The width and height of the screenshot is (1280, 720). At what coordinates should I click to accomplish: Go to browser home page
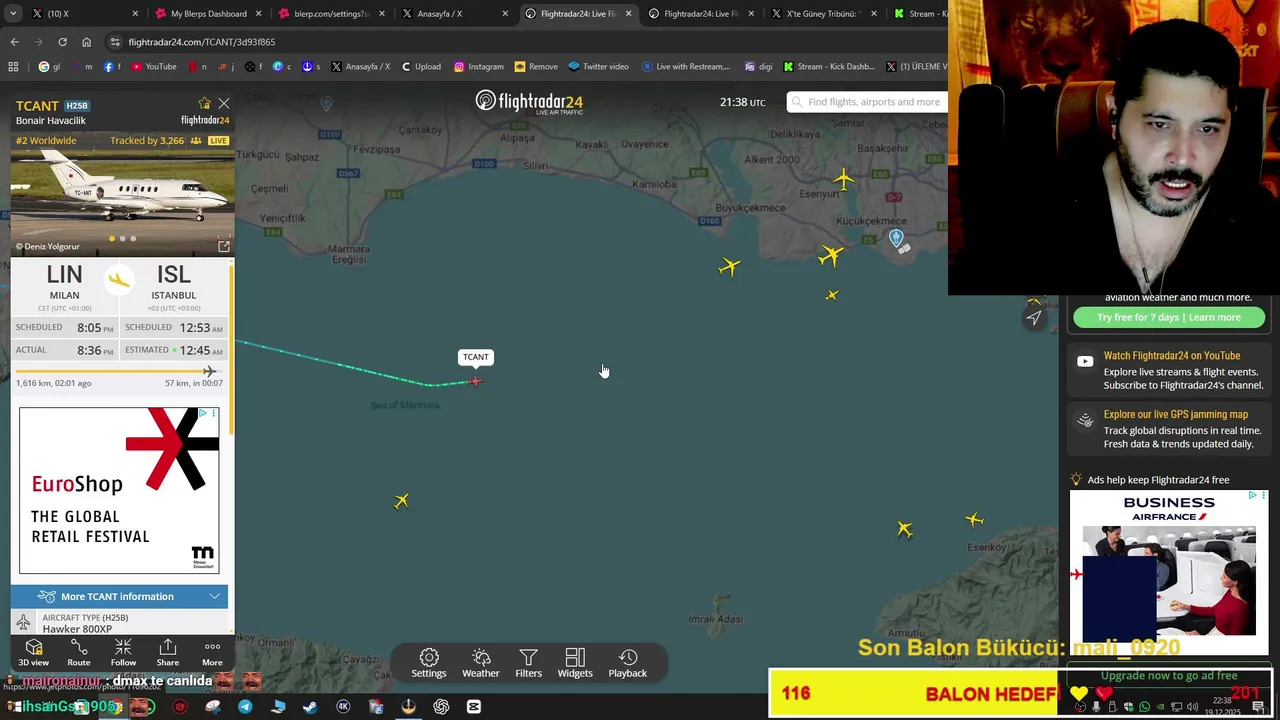point(86,42)
